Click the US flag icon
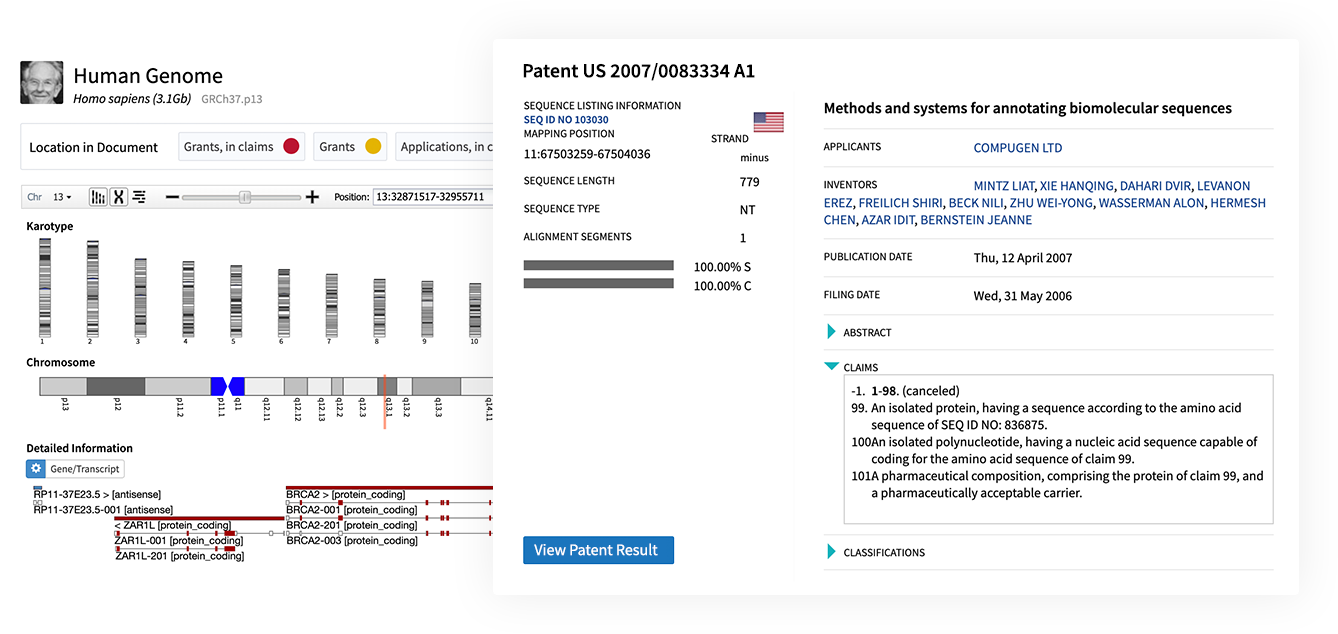The width and height of the screenshot is (1338, 634). 768,122
